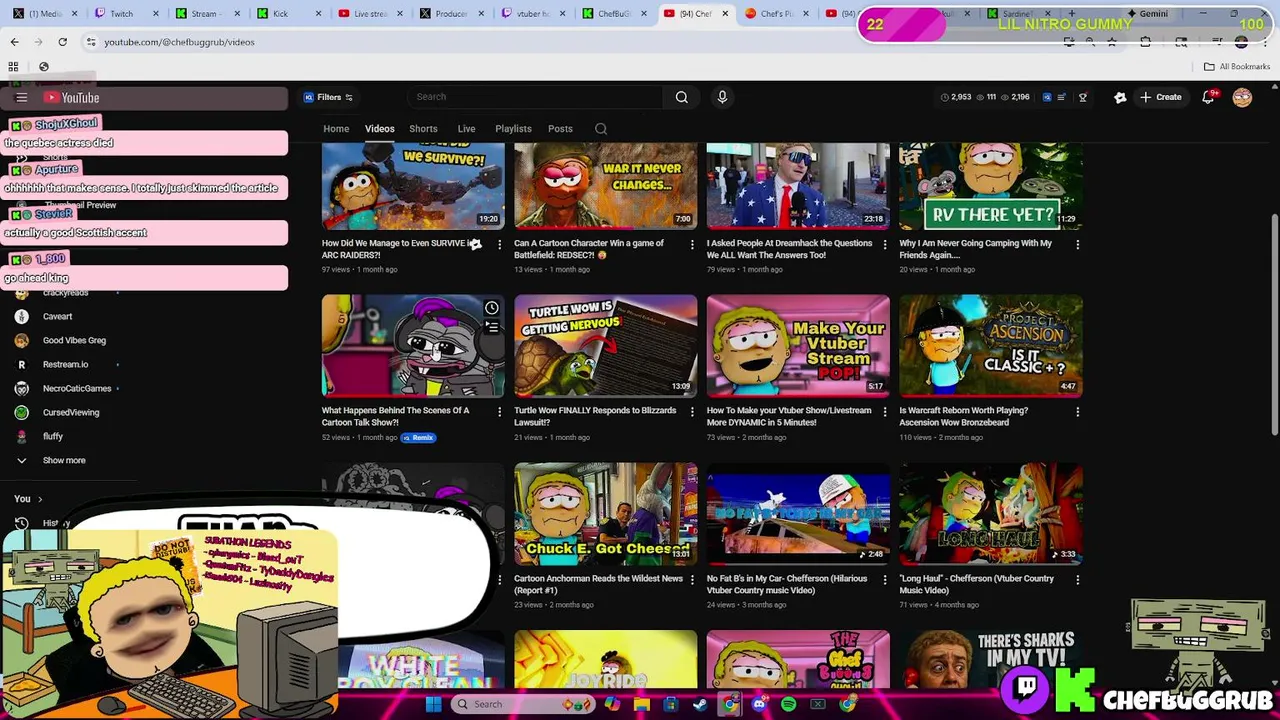The height and width of the screenshot is (720, 1280).
Task: Open 'Cartoon Anchorman Reads the Wildest News' title
Action: click(598, 584)
